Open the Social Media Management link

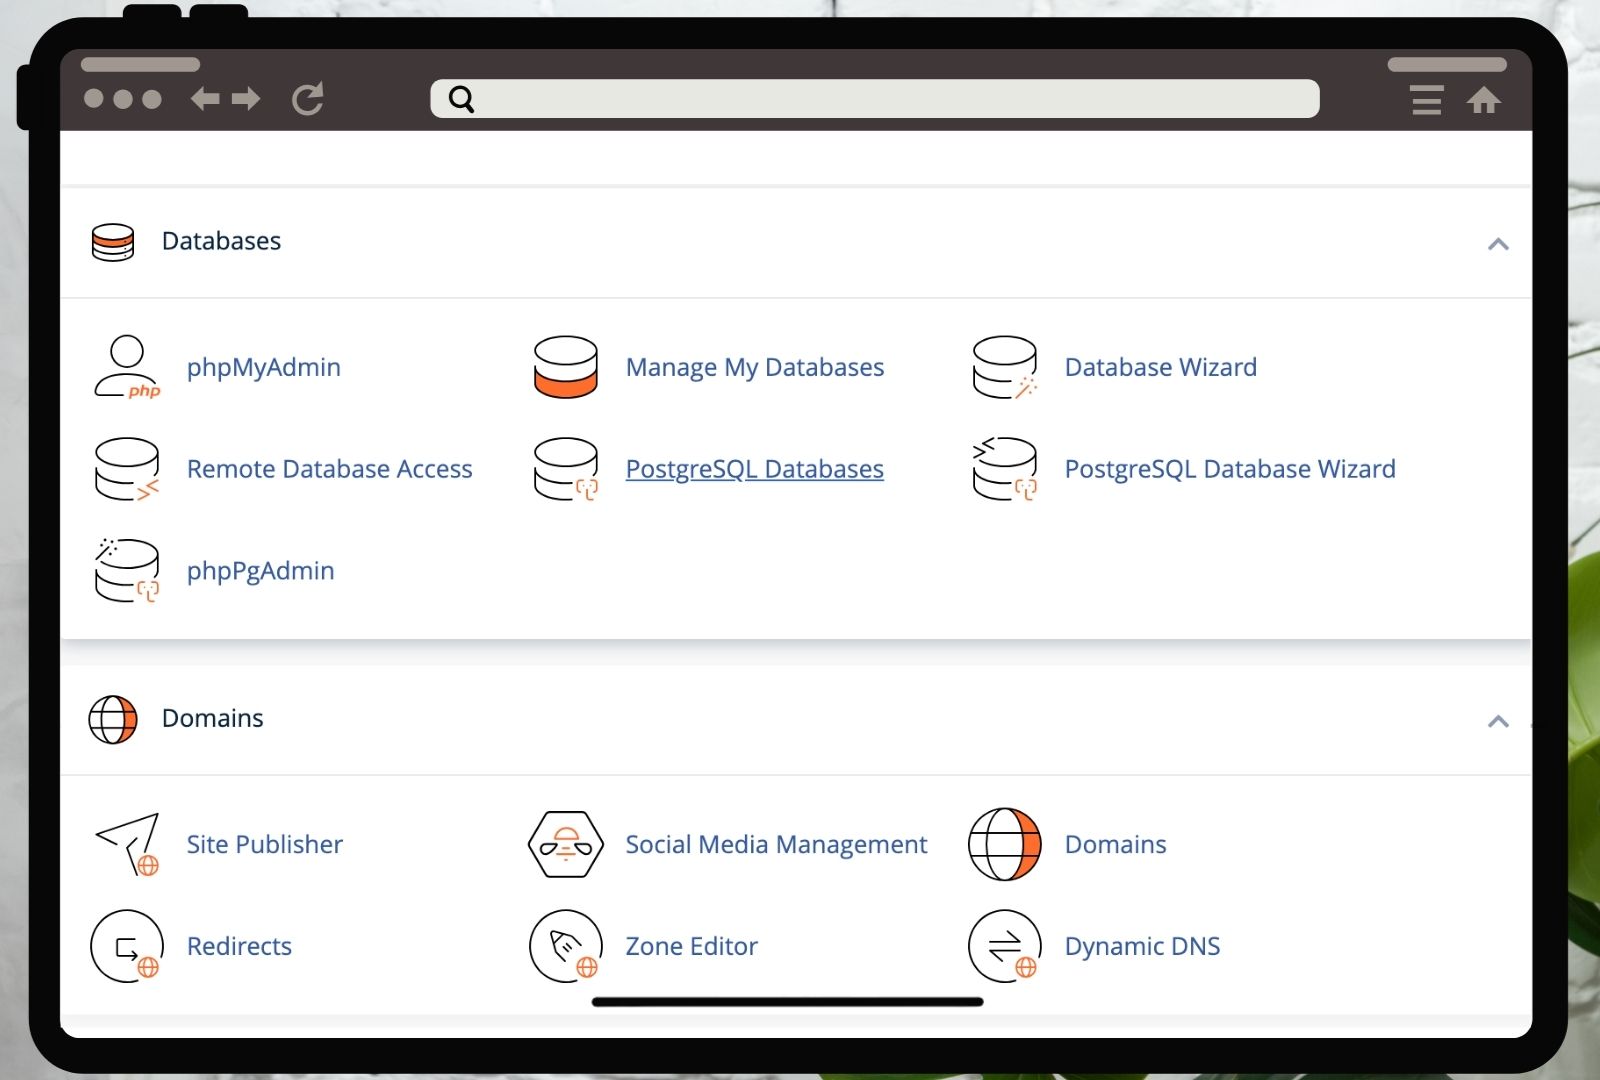pos(777,845)
